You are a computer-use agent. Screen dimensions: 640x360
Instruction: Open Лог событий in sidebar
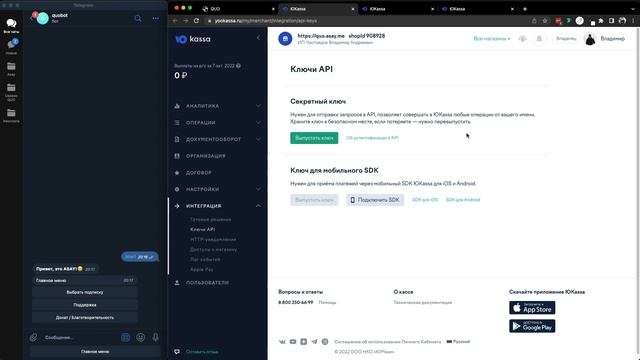(205, 260)
